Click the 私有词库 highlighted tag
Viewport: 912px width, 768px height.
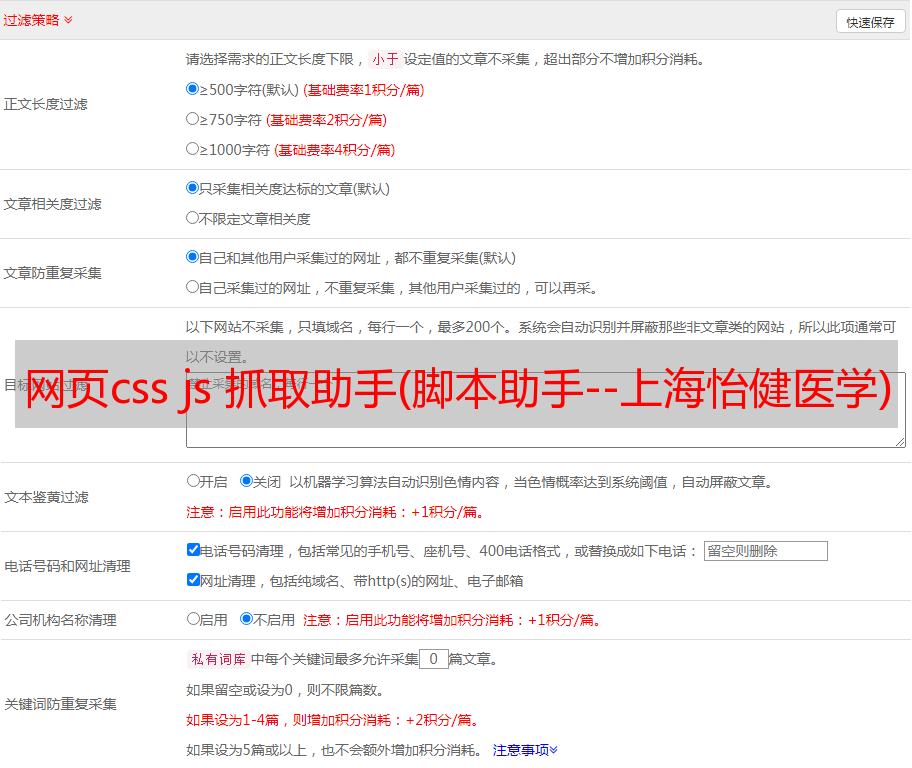point(218,659)
